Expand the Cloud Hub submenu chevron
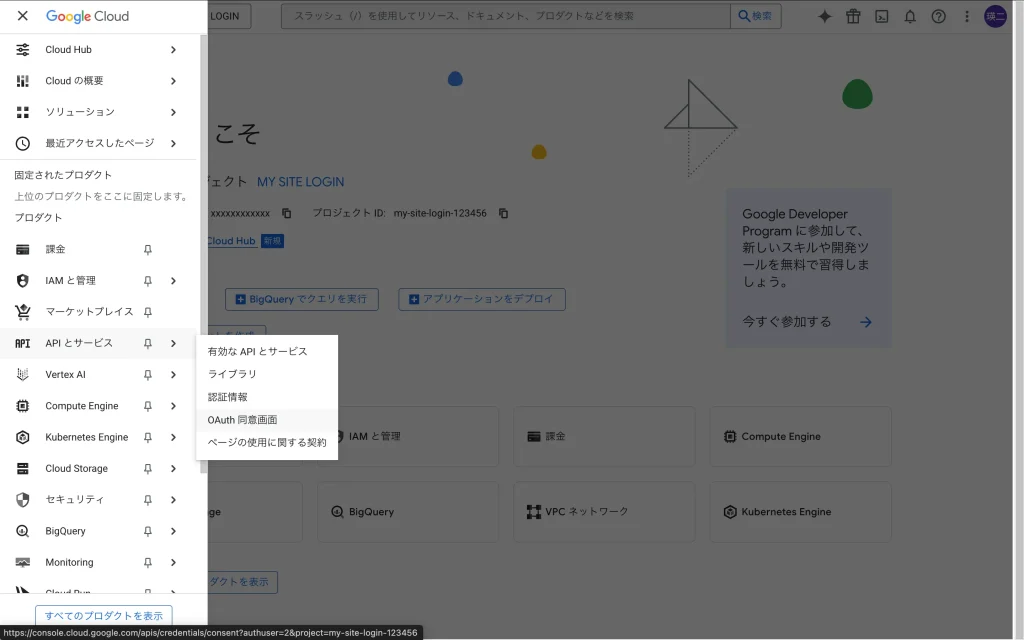Screen dimensions: 1024x640 [173, 50]
